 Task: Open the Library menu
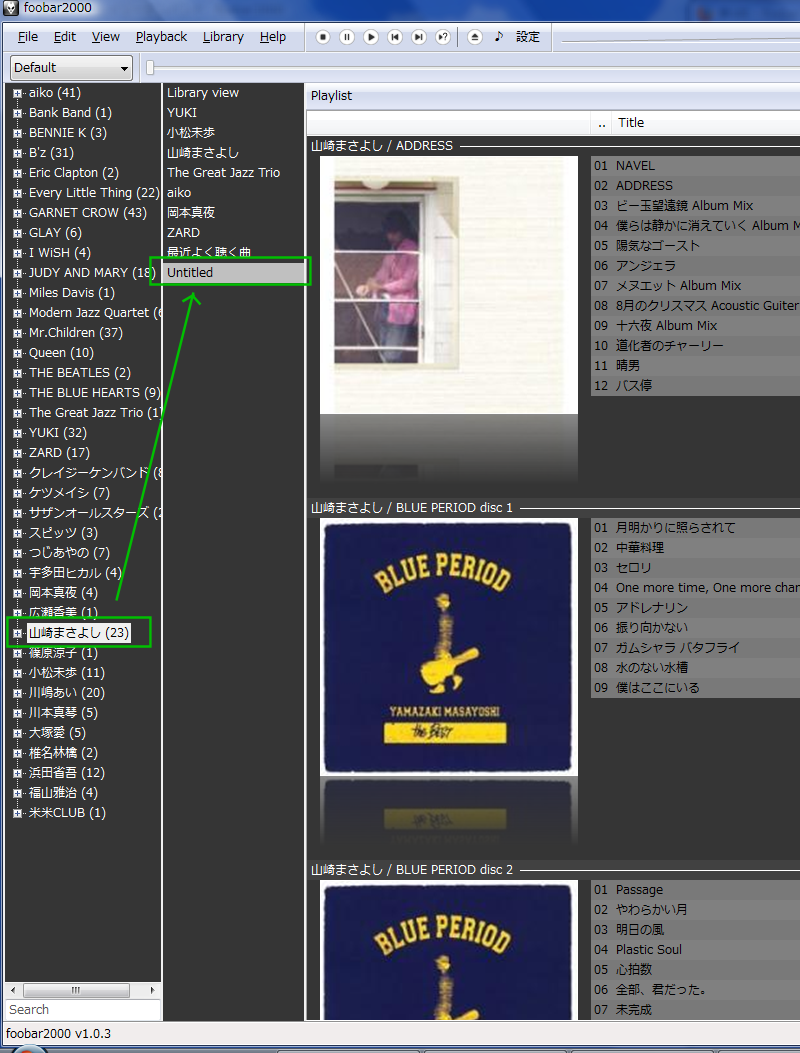(223, 37)
